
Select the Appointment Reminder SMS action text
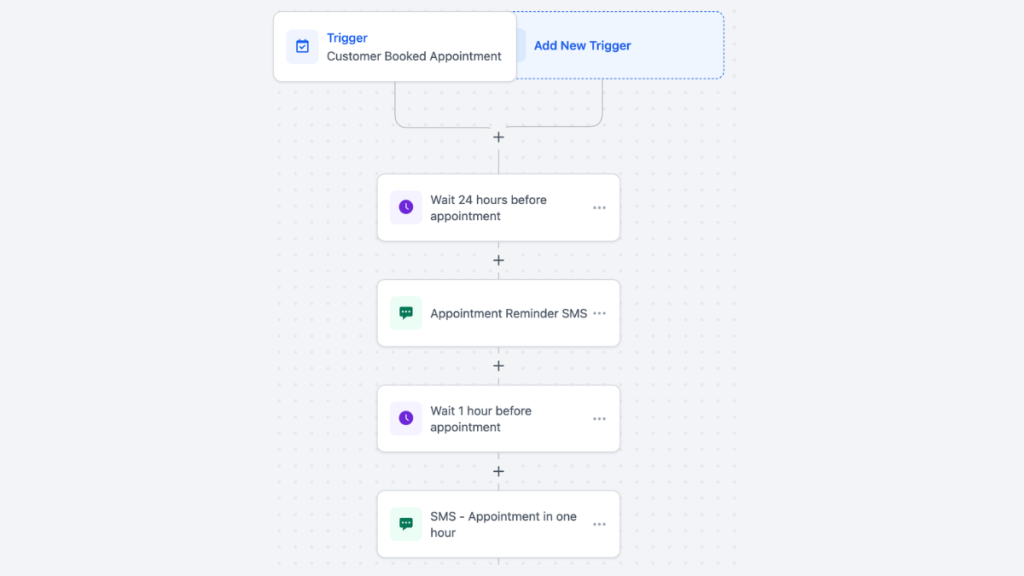(x=508, y=313)
